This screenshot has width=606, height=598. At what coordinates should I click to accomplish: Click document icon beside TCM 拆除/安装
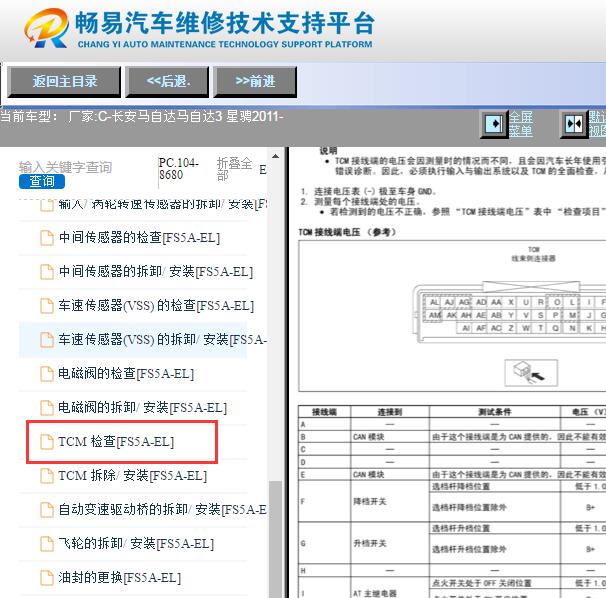pyautogui.click(x=47, y=476)
